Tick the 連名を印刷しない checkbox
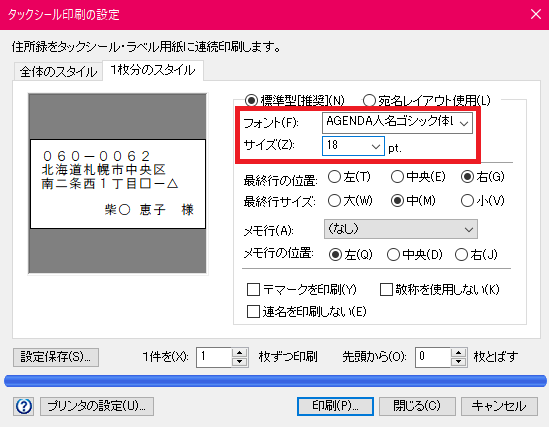This screenshot has width=549, height=427. coord(253,311)
